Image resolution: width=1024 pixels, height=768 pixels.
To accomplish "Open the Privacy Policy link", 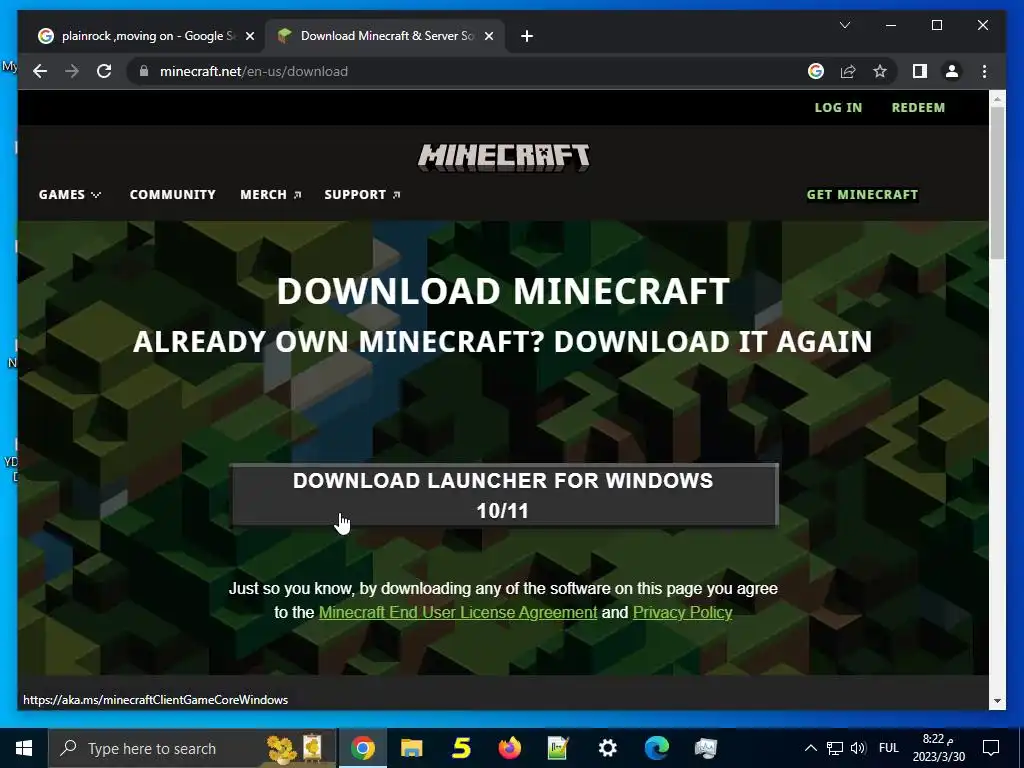I will (x=682, y=613).
